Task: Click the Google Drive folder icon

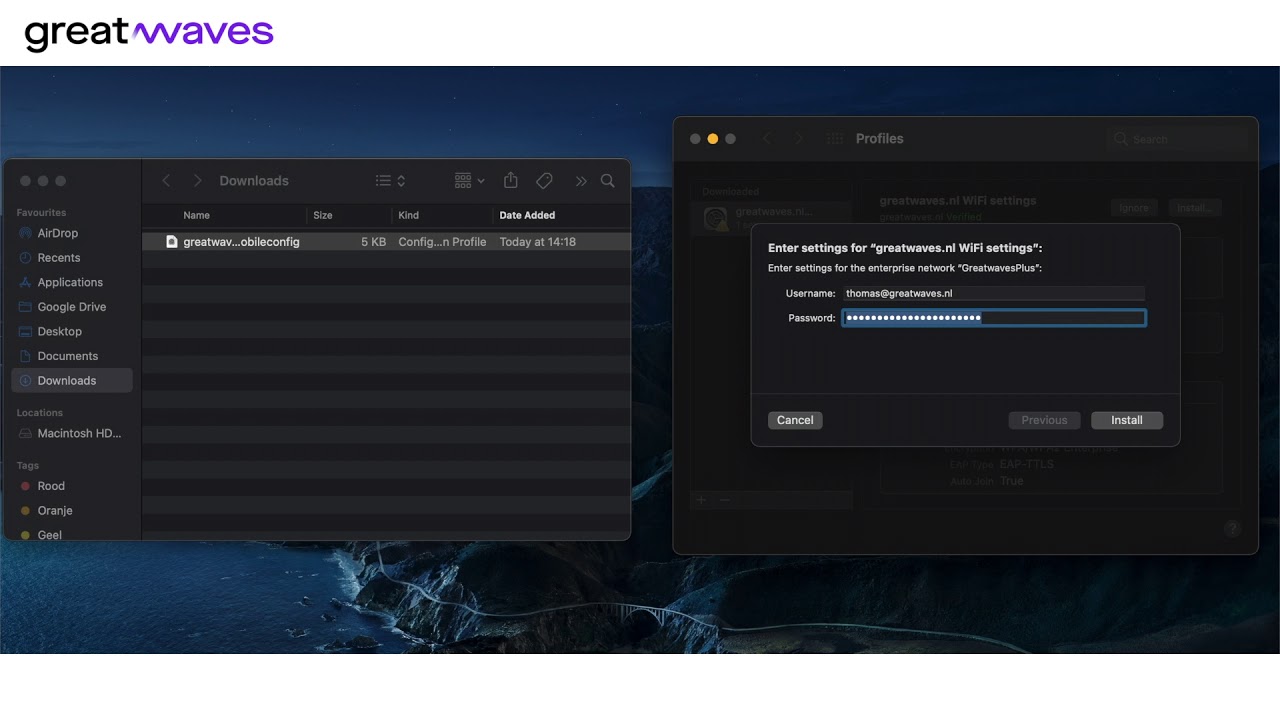Action: (25, 307)
